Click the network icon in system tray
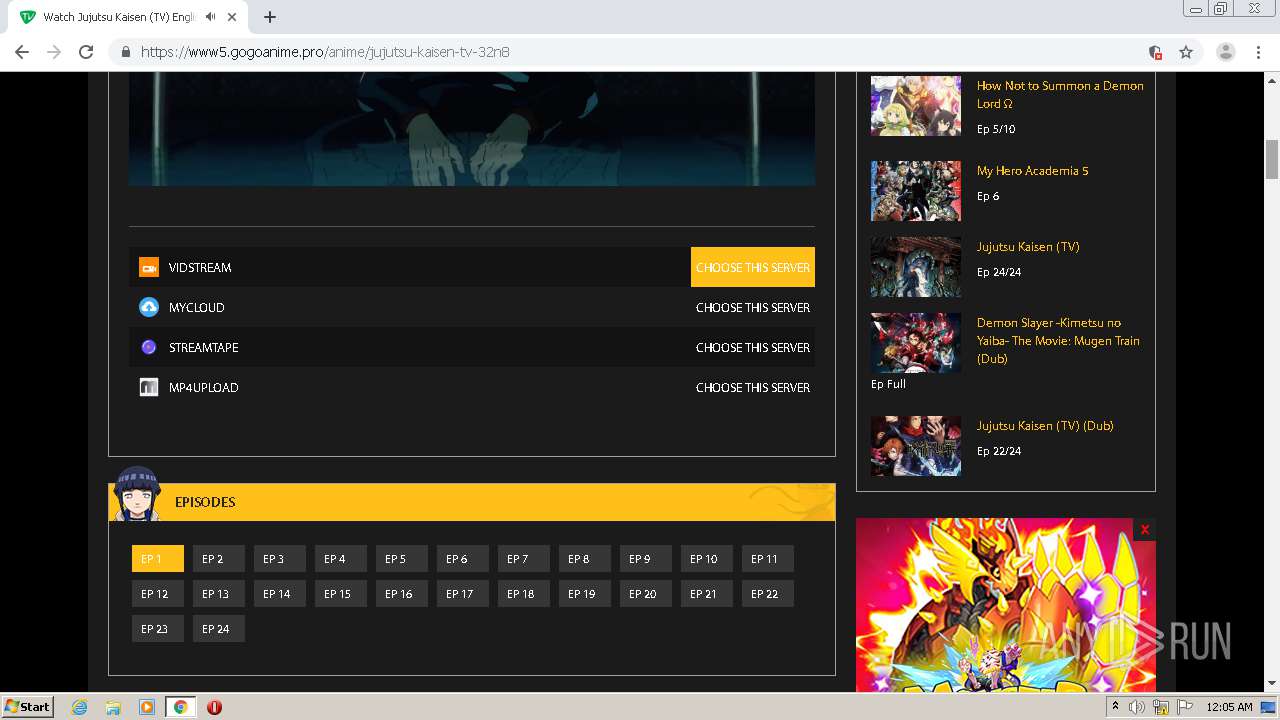Image resolution: width=1280 pixels, height=720 pixels. click(x=1161, y=707)
